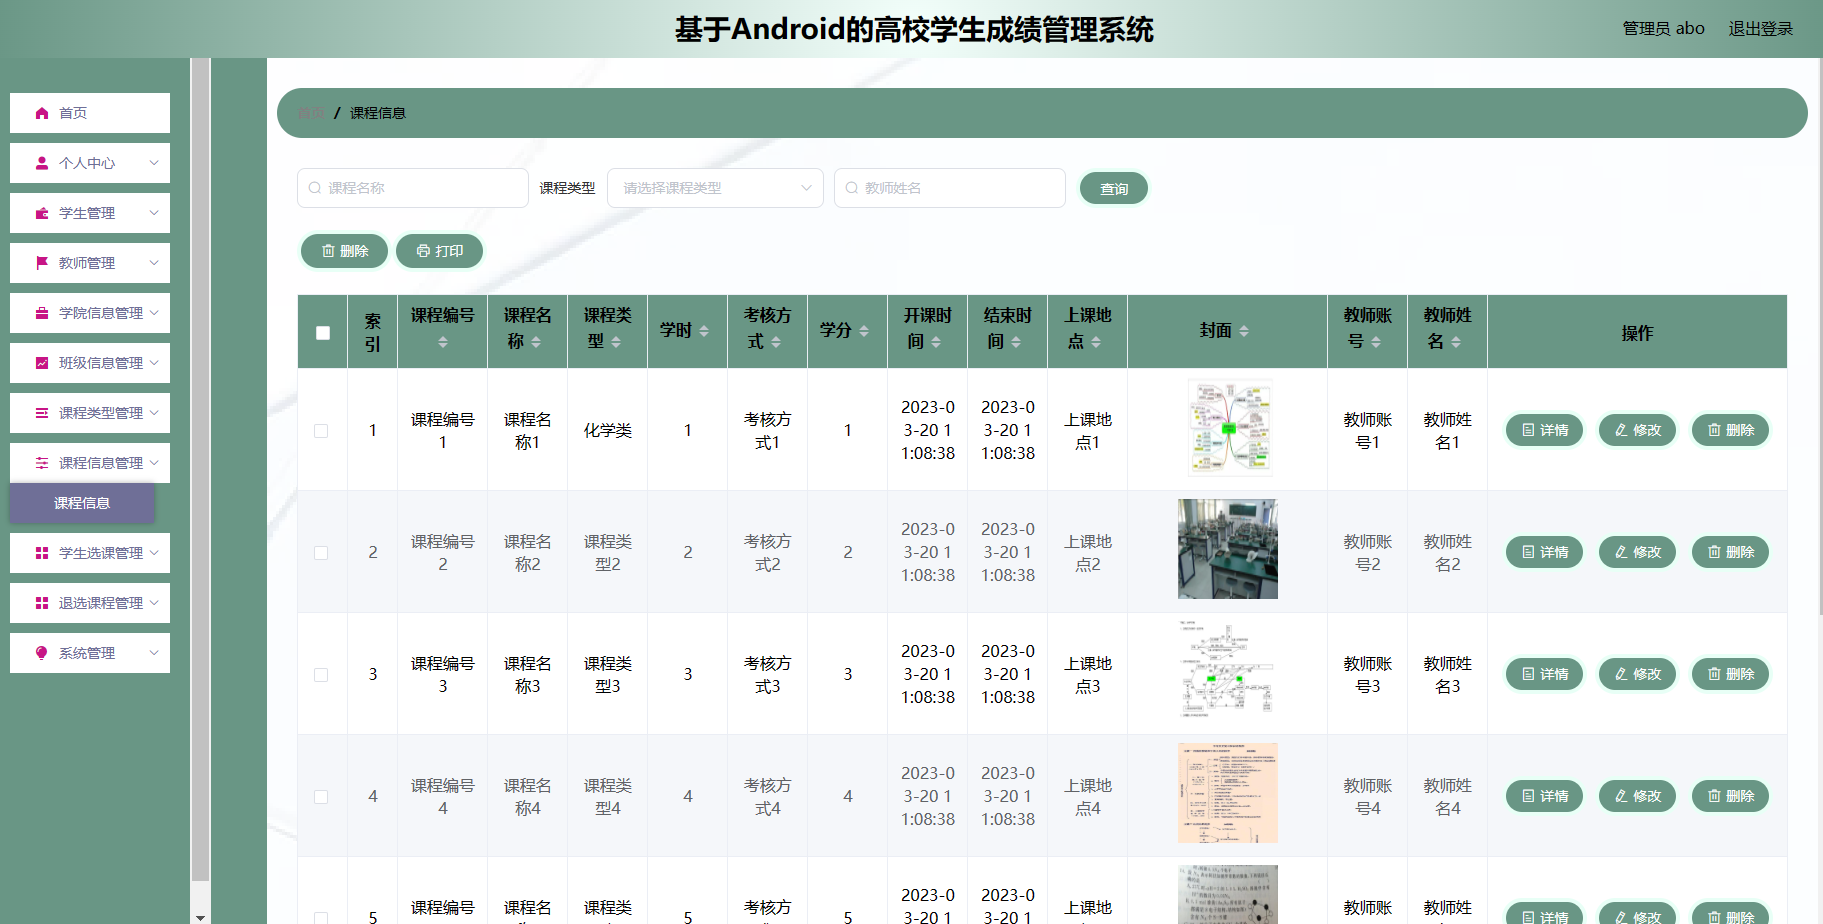Toggle the select-all header checkbox
Viewport: 1823px width, 924px height.
click(x=323, y=333)
